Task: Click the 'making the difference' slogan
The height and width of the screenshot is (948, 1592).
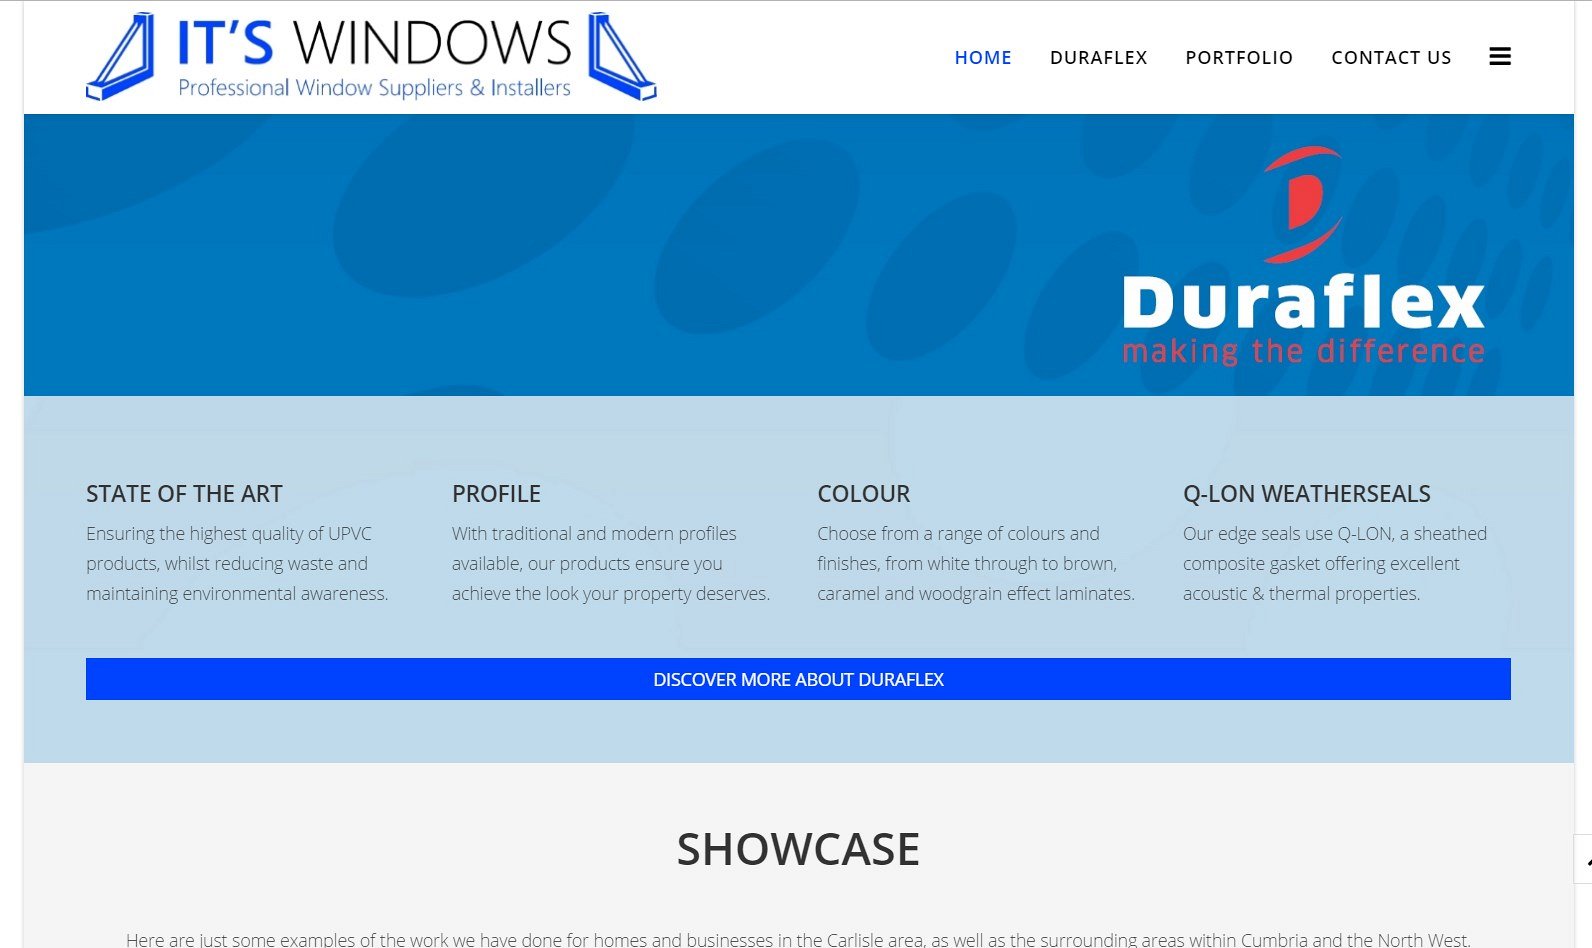Action: (1302, 352)
